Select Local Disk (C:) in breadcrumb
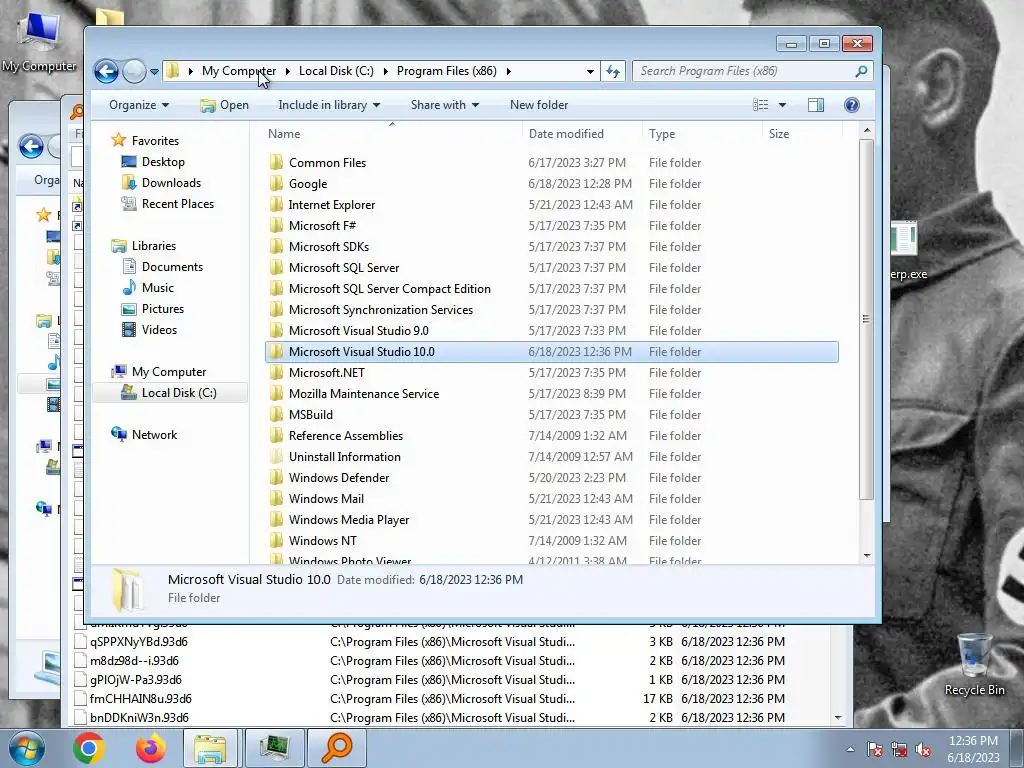This screenshot has height=768, width=1024. click(x=336, y=71)
